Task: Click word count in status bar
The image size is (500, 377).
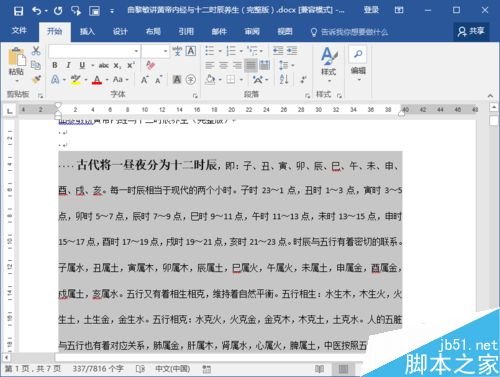Action: (x=98, y=369)
